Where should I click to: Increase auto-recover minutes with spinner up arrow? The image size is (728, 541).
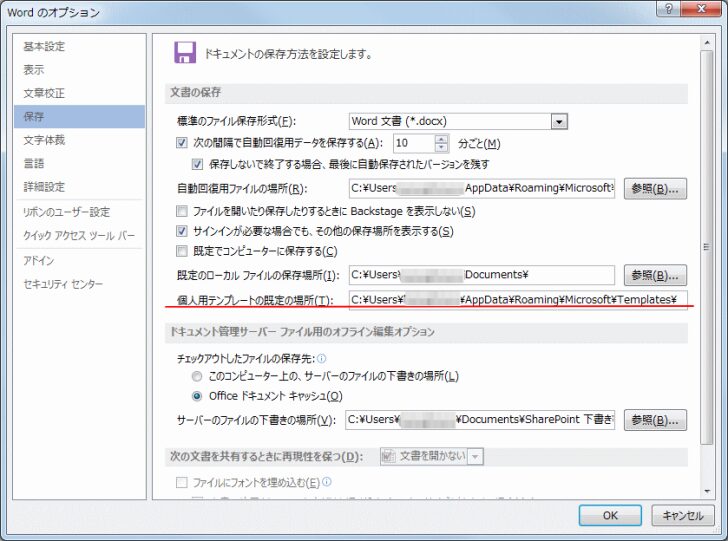tap(442, 139)
